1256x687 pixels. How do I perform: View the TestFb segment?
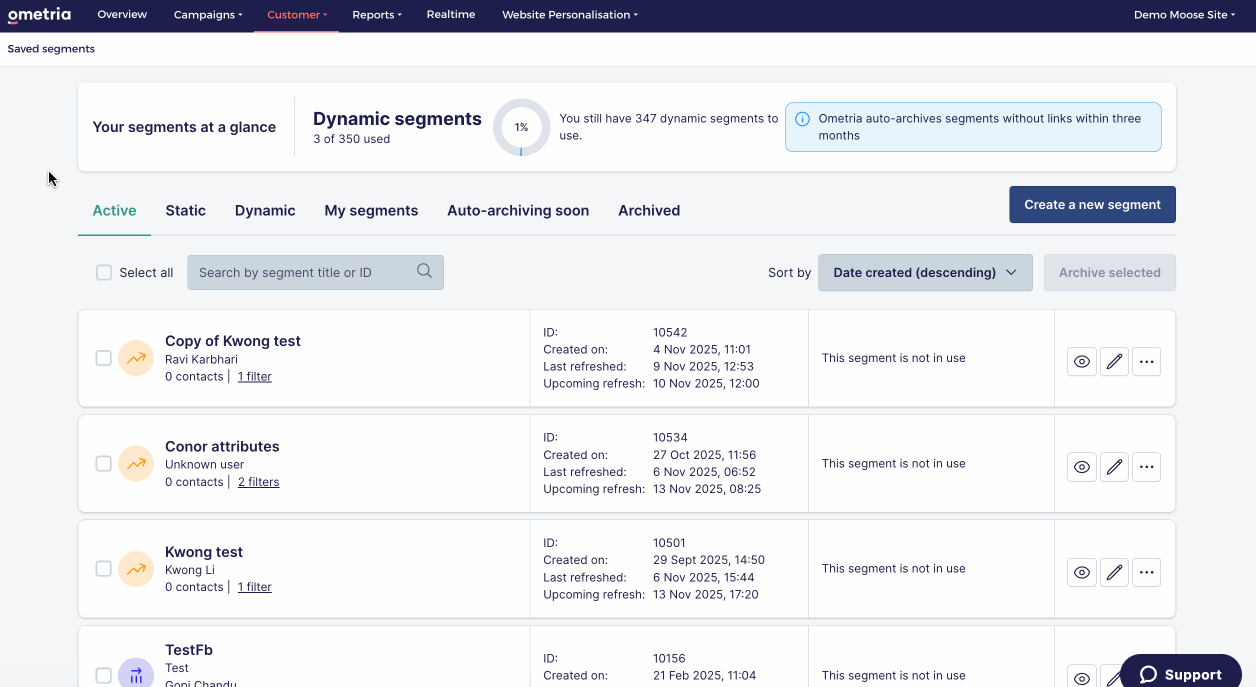1082,677
